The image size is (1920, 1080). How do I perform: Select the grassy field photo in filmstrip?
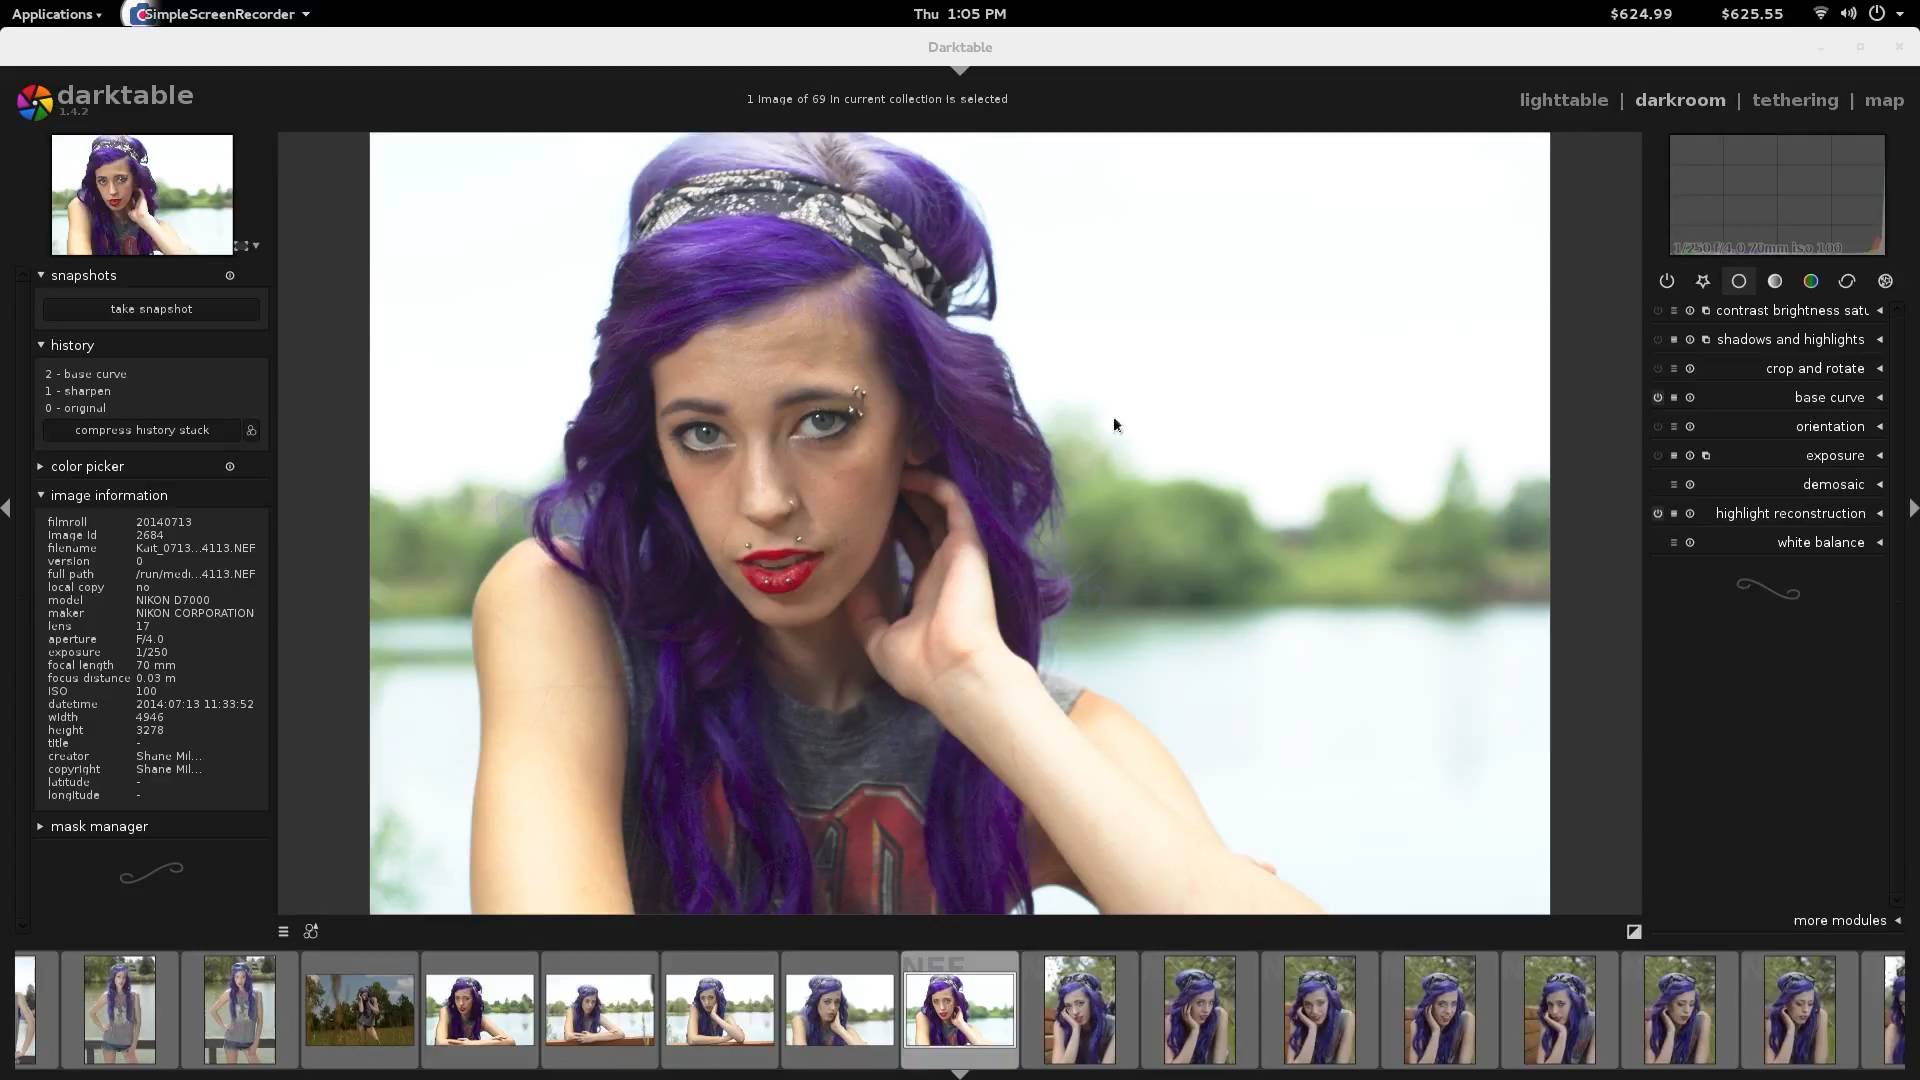(359, 1010)
